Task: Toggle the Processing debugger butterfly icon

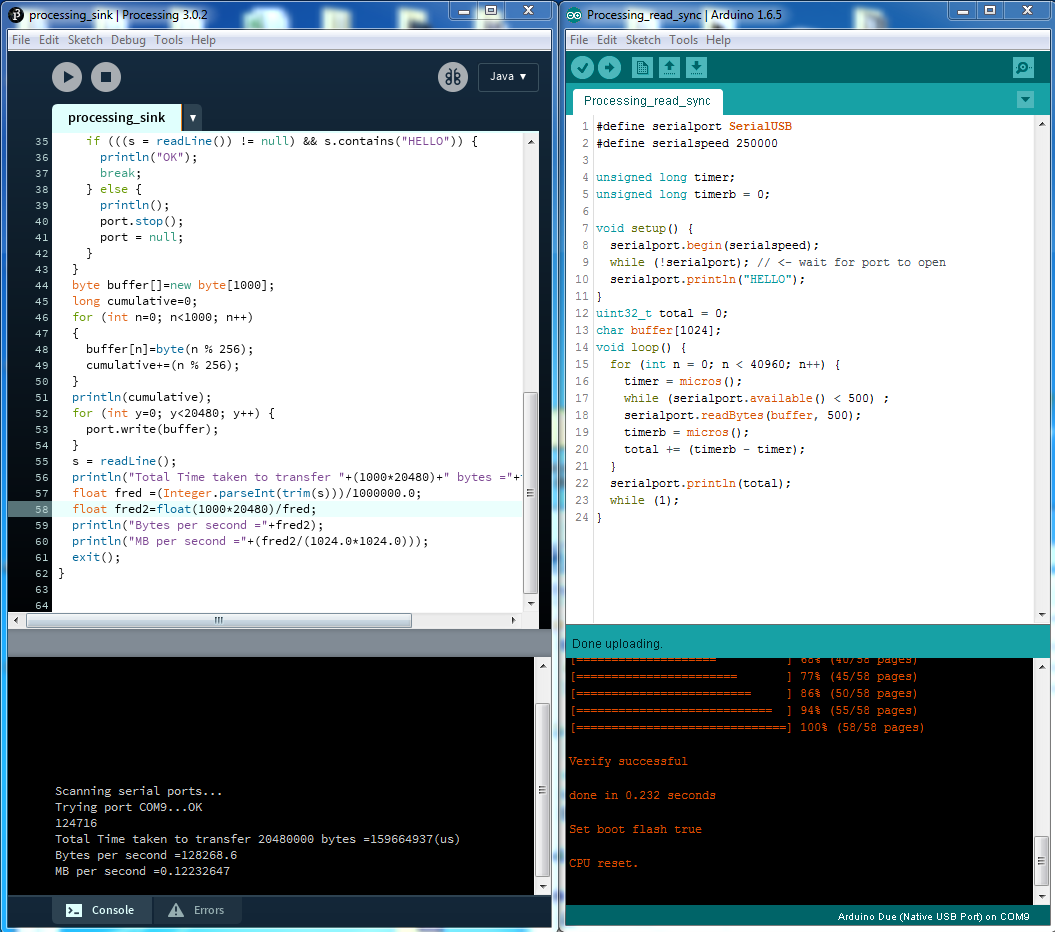Action: click(452, 77)
